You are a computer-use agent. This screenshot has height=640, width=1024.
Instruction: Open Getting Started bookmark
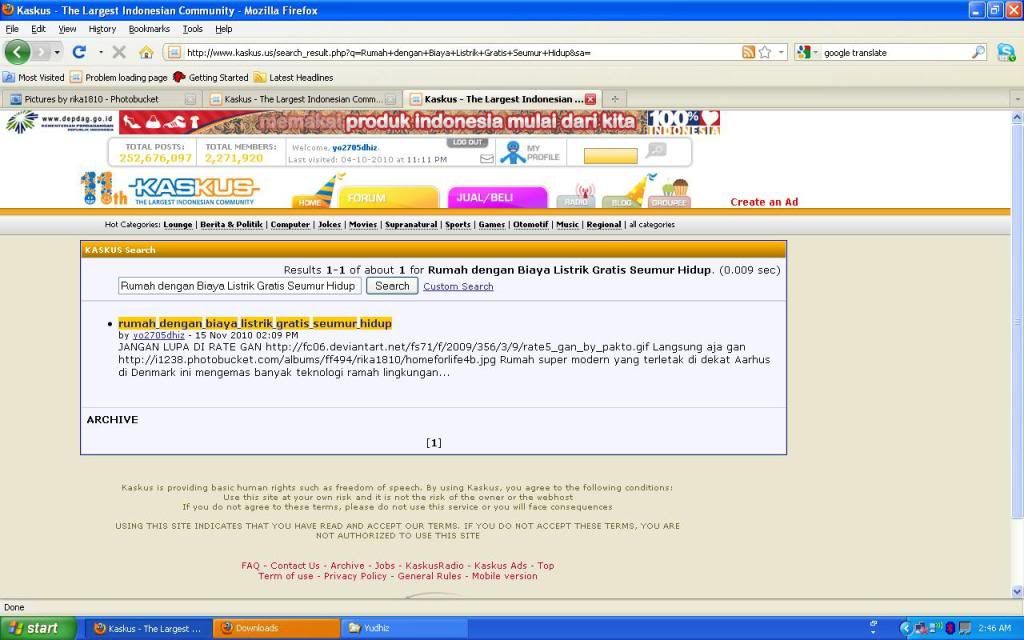[x=211, y=77]
